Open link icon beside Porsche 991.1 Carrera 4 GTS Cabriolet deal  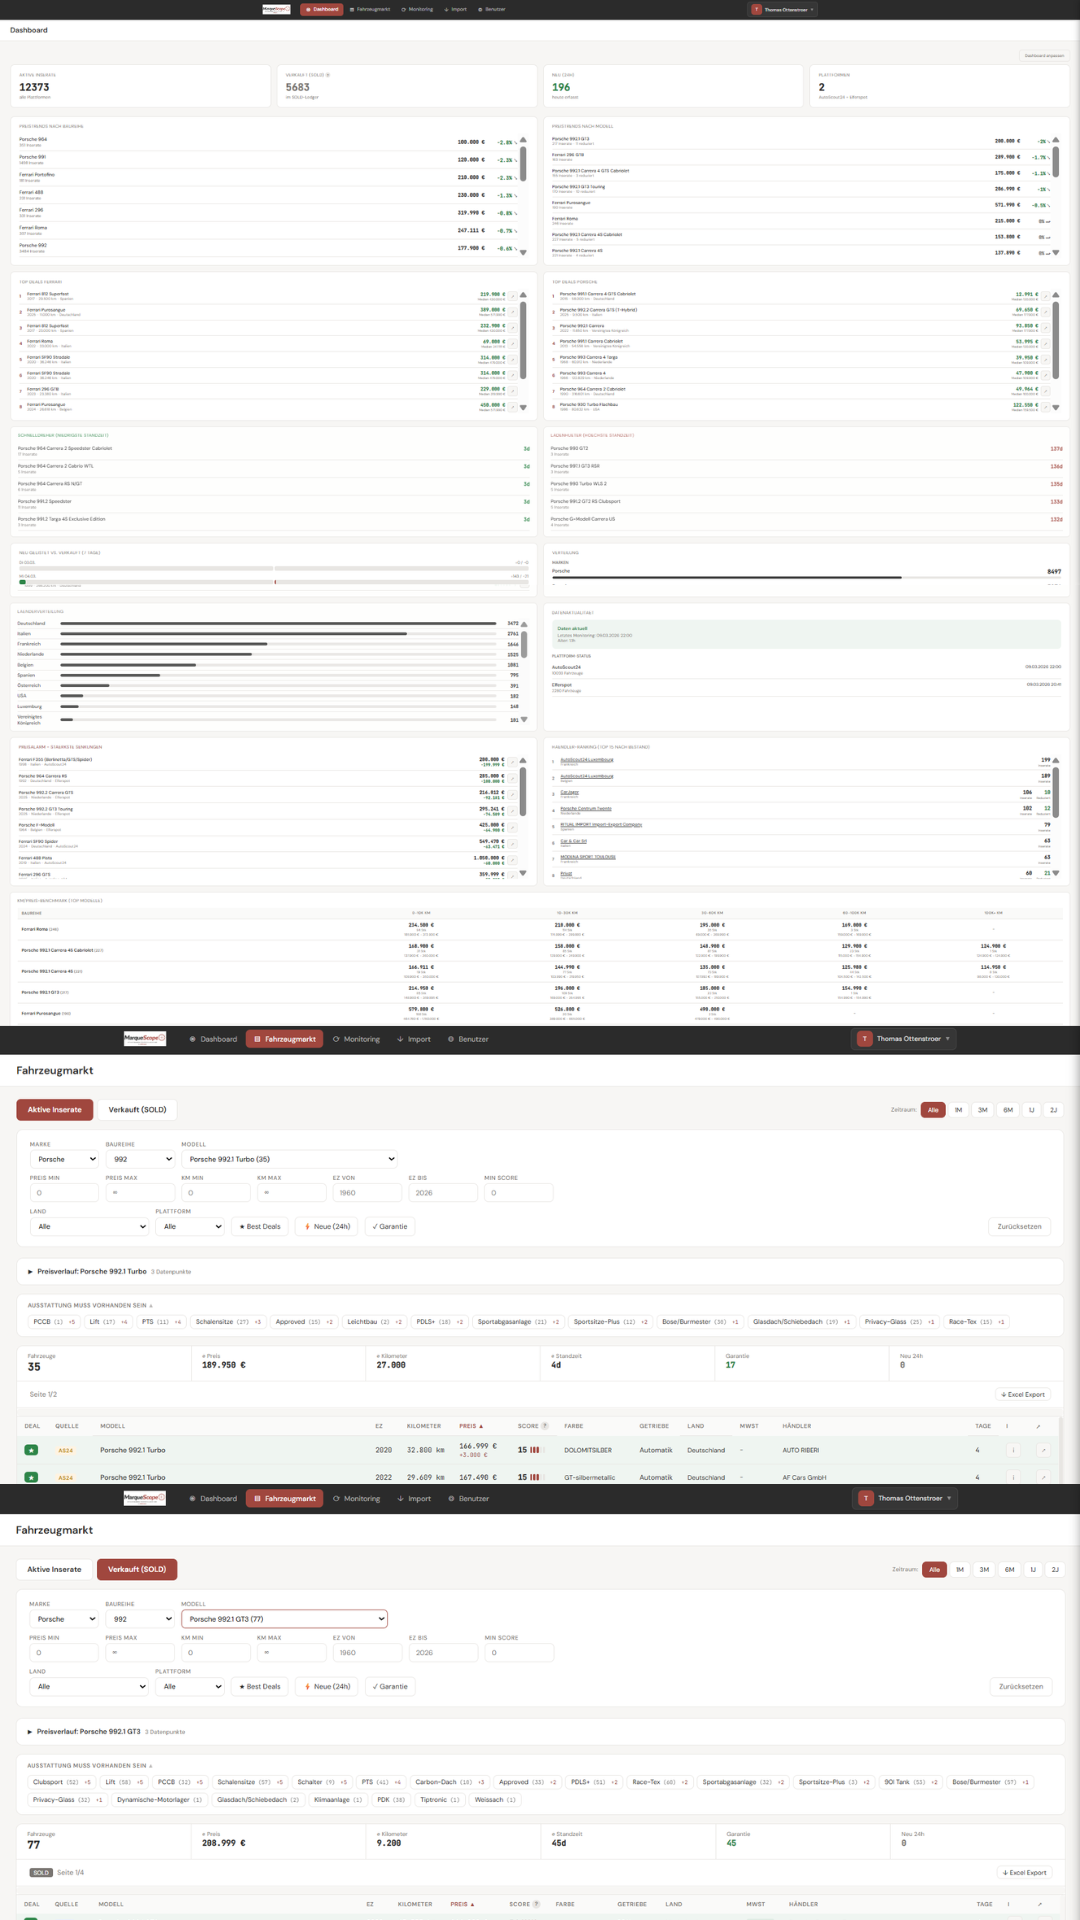tap(1045, 296)
